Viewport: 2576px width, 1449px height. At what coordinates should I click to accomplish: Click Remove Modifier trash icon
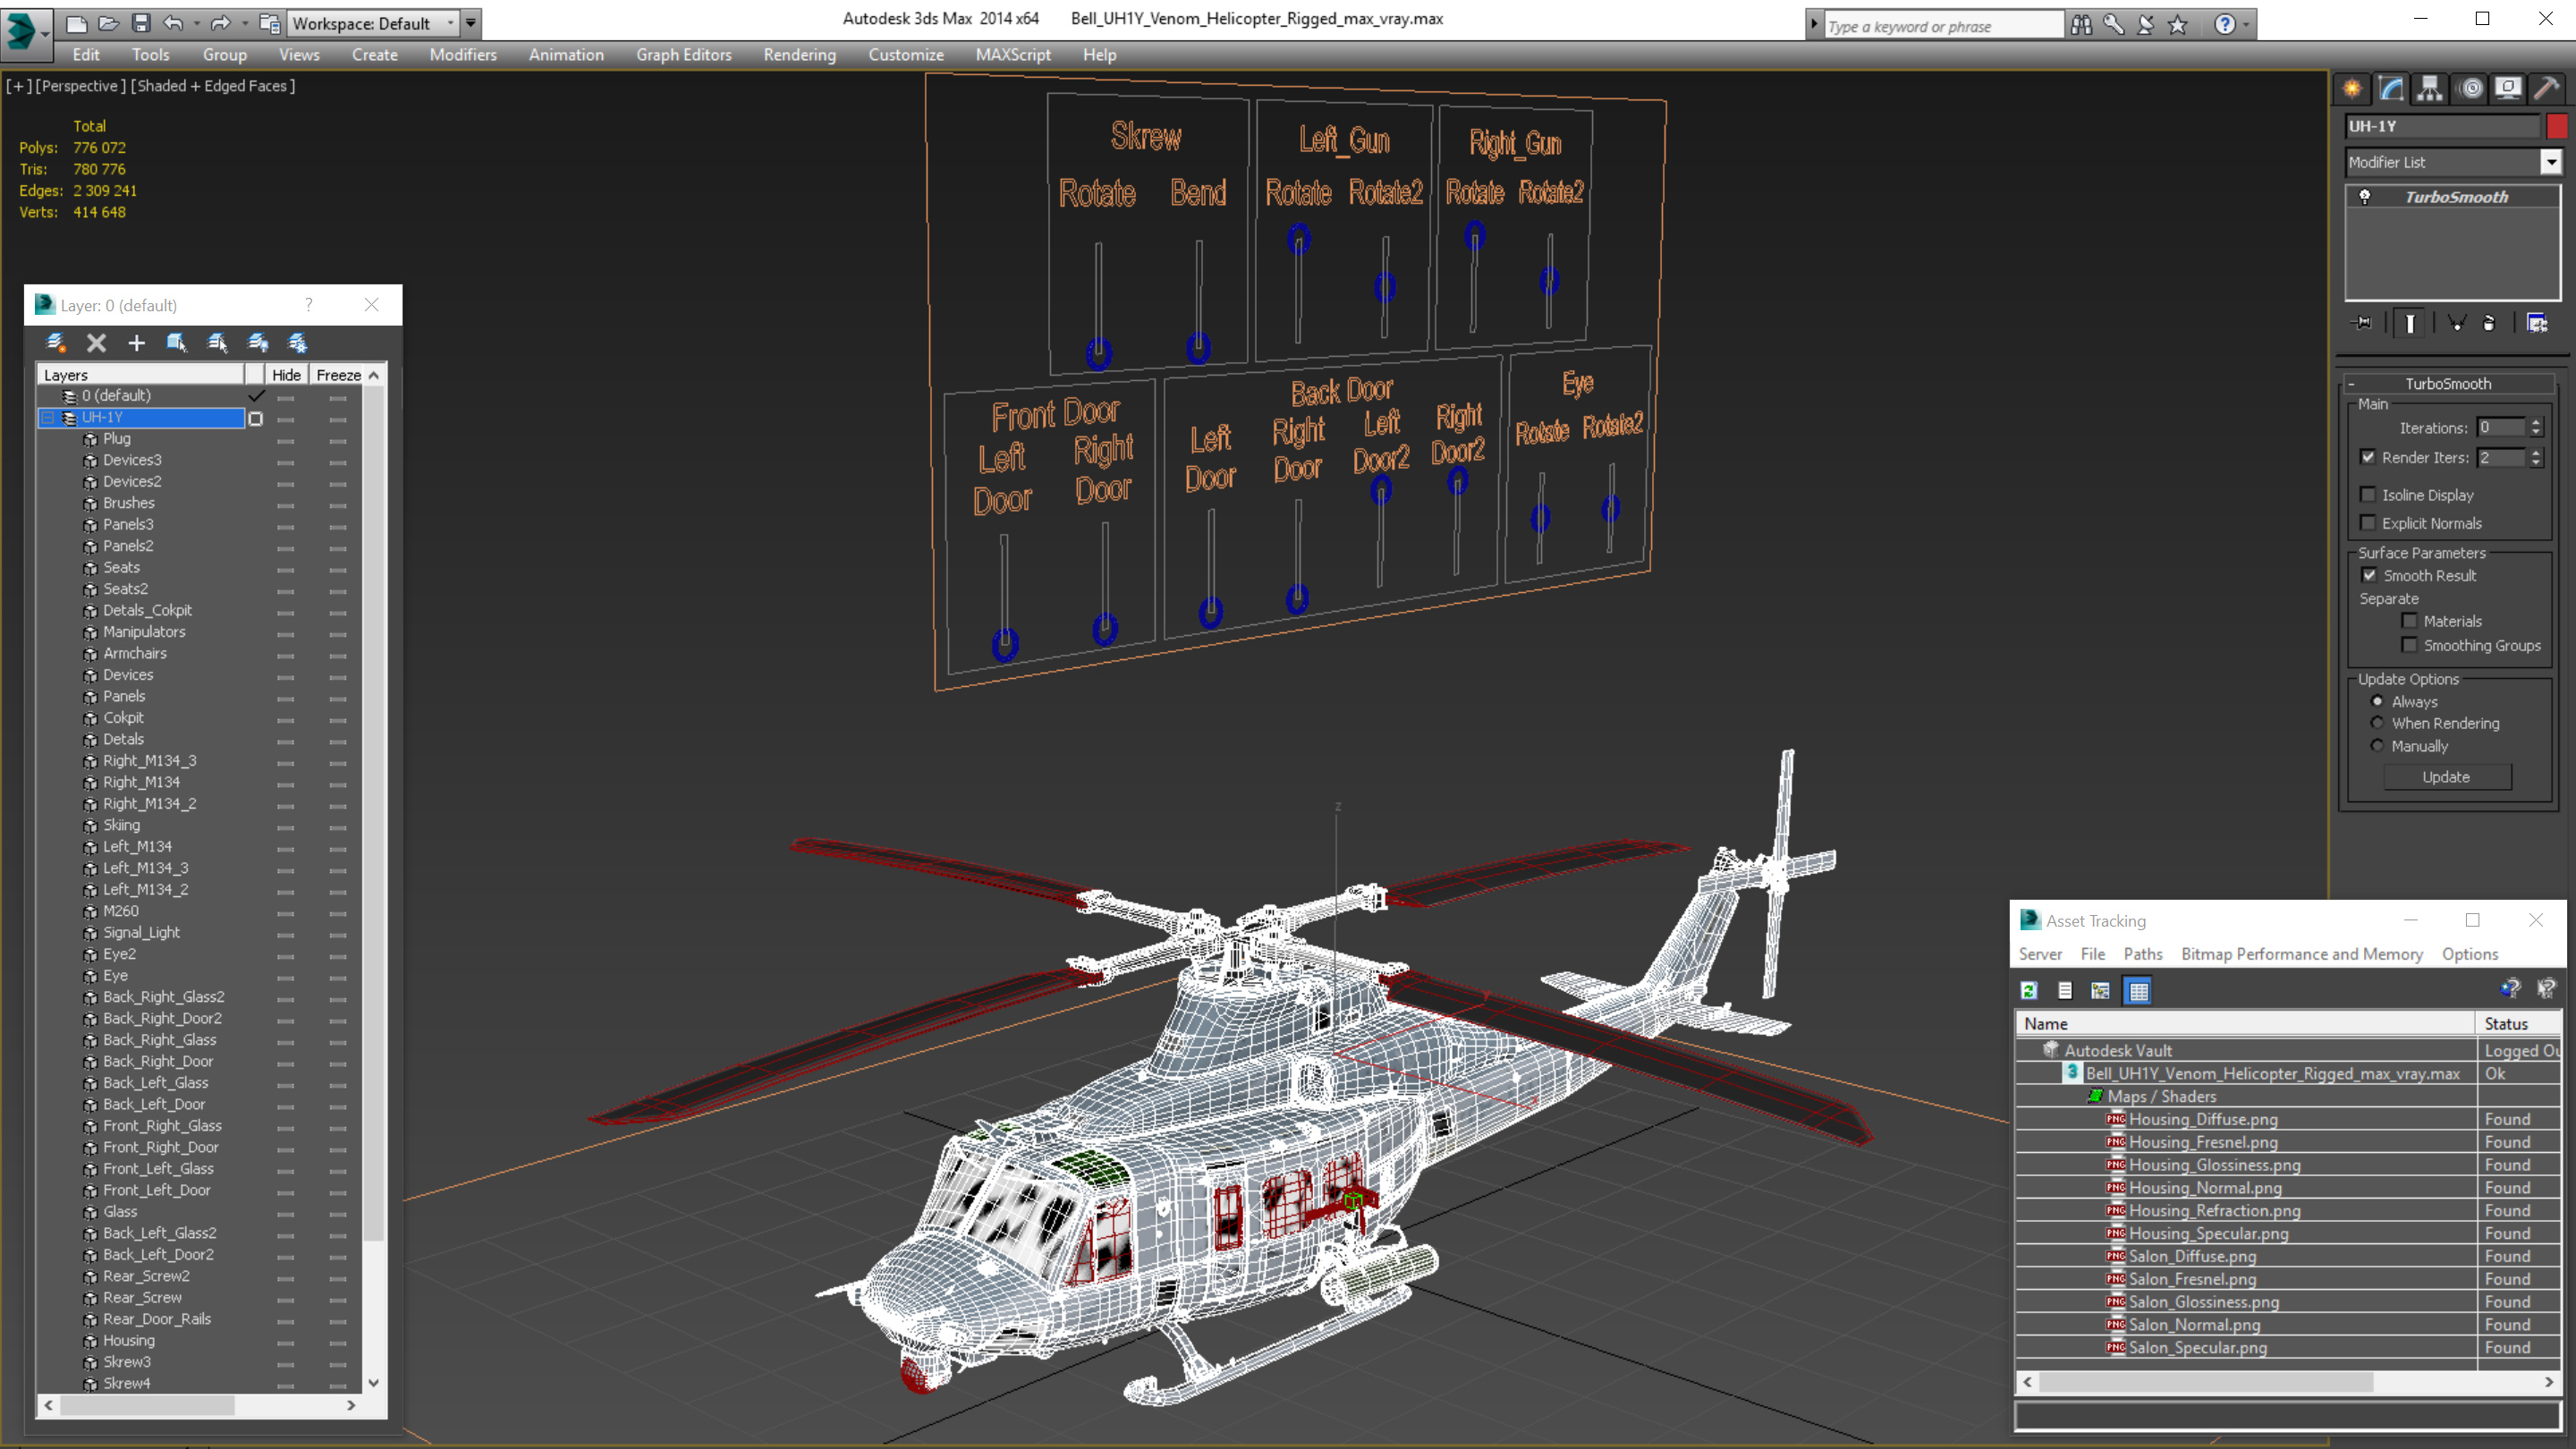[x=2489, y=323]
